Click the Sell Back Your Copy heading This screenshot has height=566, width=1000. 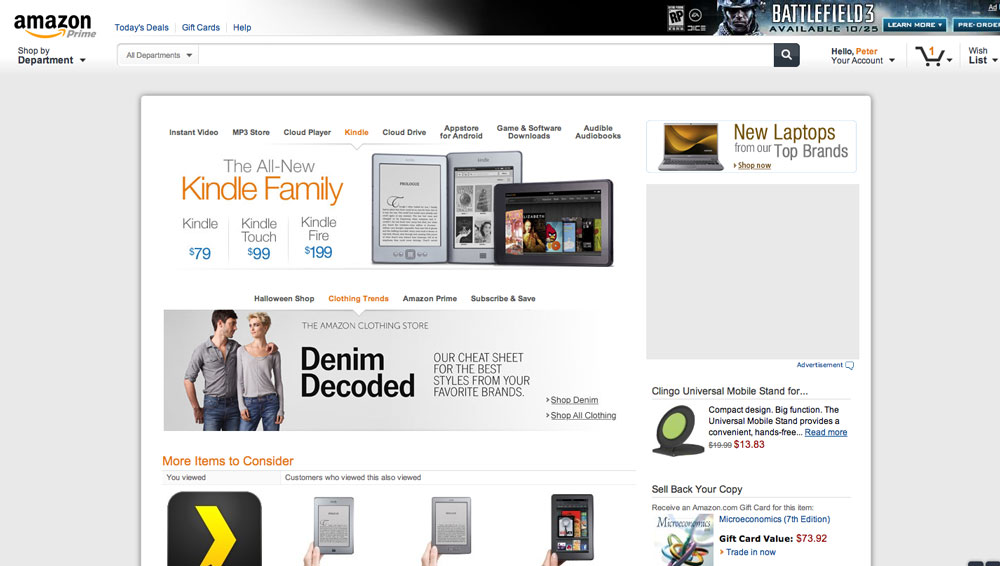point(696,489)
